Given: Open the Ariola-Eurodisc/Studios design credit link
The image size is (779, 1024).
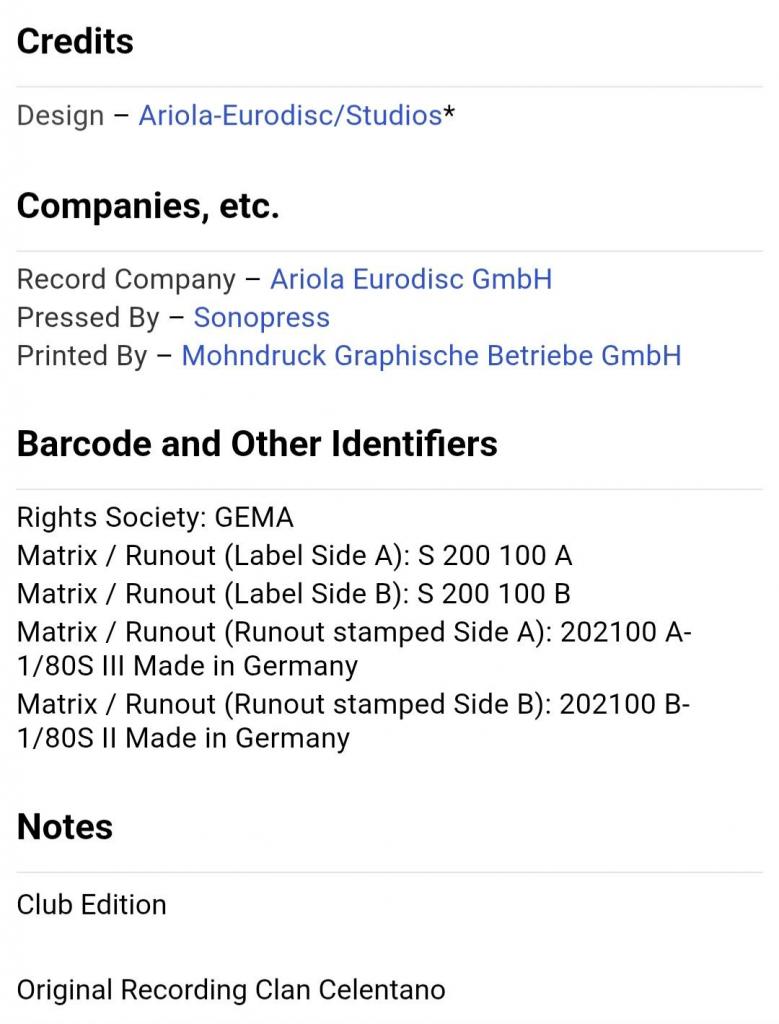Looking at the screenshot, I should click(x=291, y=116).
